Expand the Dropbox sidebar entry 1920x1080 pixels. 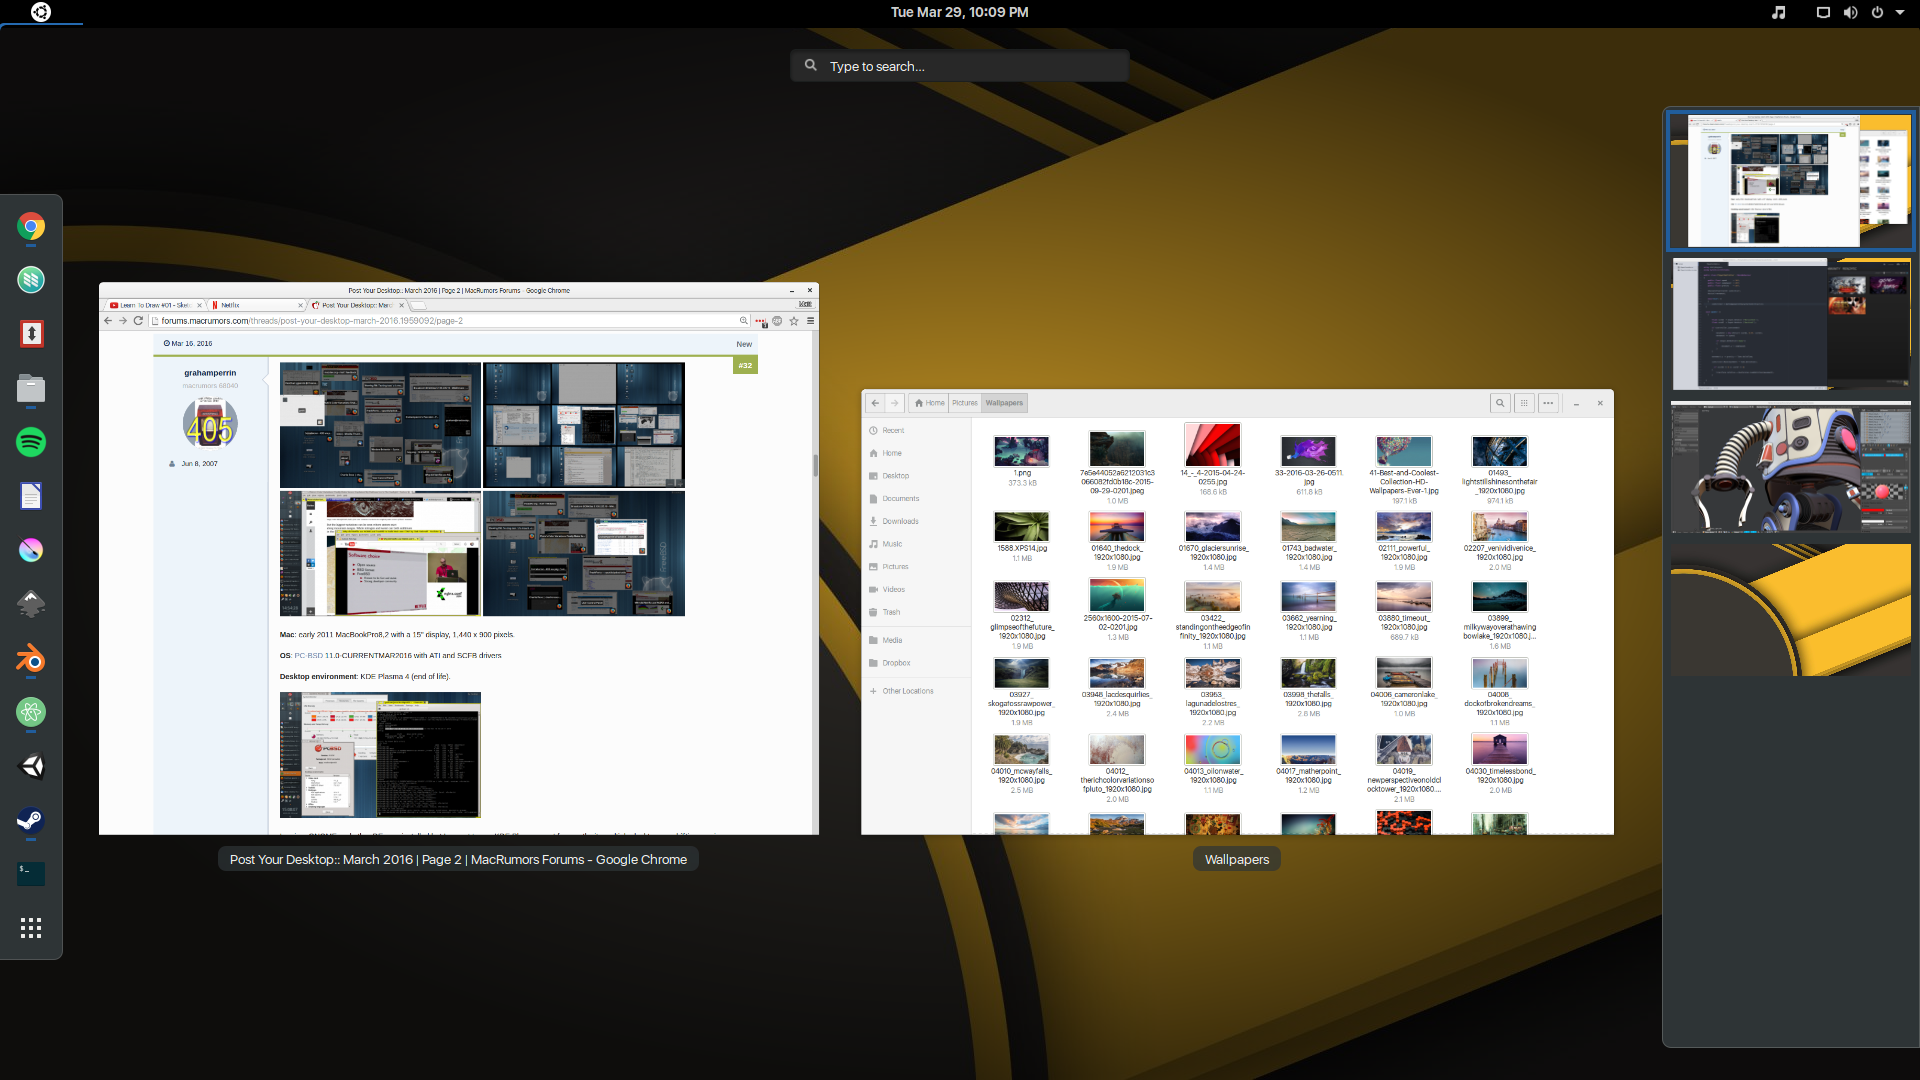tap(901, 663)
